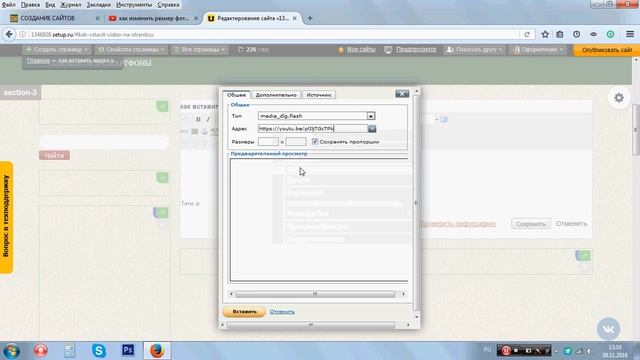
Task: Open a new browser tab
Action: point(310,18)
